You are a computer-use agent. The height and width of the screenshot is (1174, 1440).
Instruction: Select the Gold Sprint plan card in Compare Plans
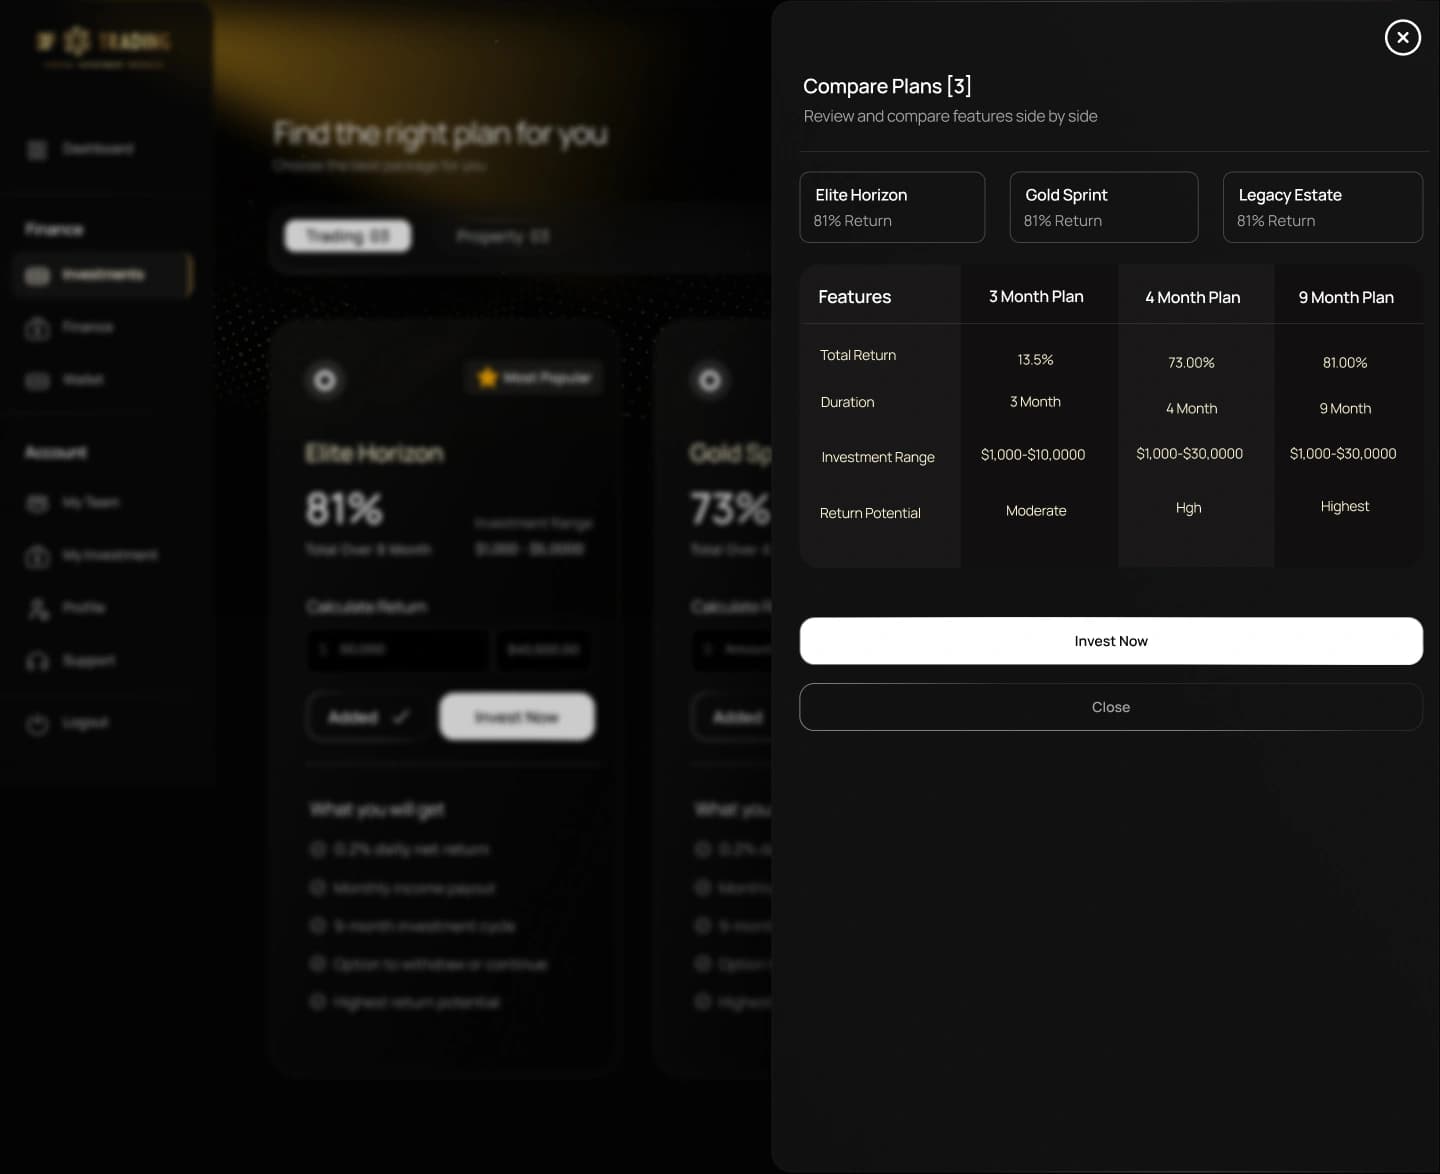[x=1104, y=207]
